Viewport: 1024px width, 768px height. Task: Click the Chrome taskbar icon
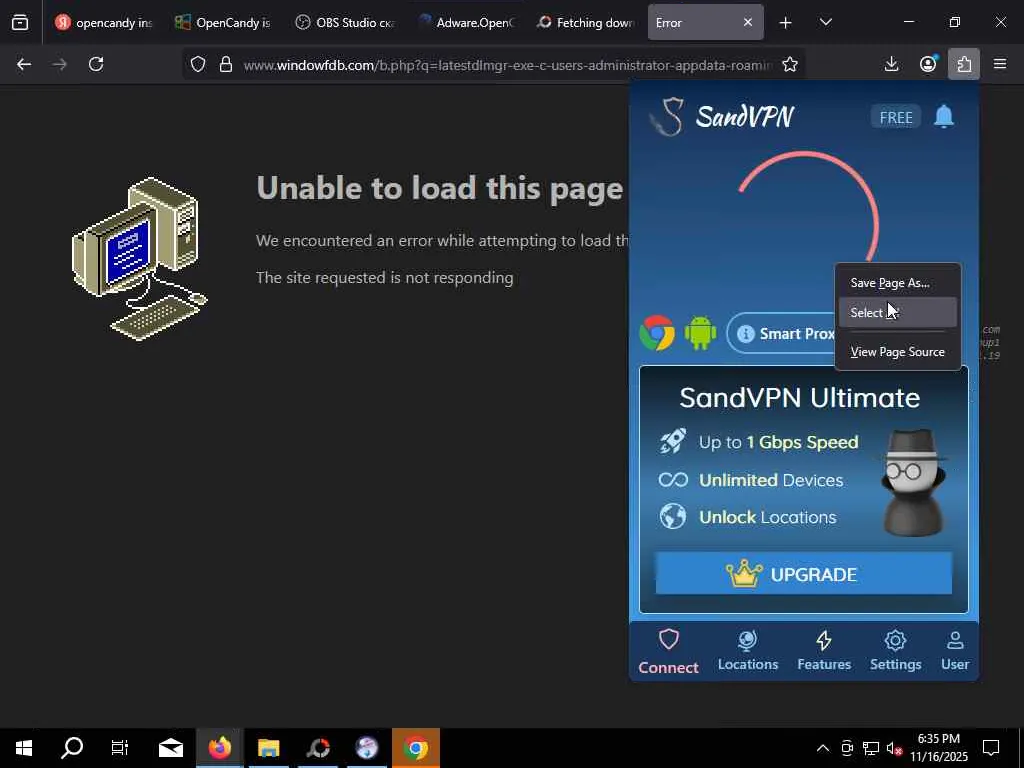[415, 748]
